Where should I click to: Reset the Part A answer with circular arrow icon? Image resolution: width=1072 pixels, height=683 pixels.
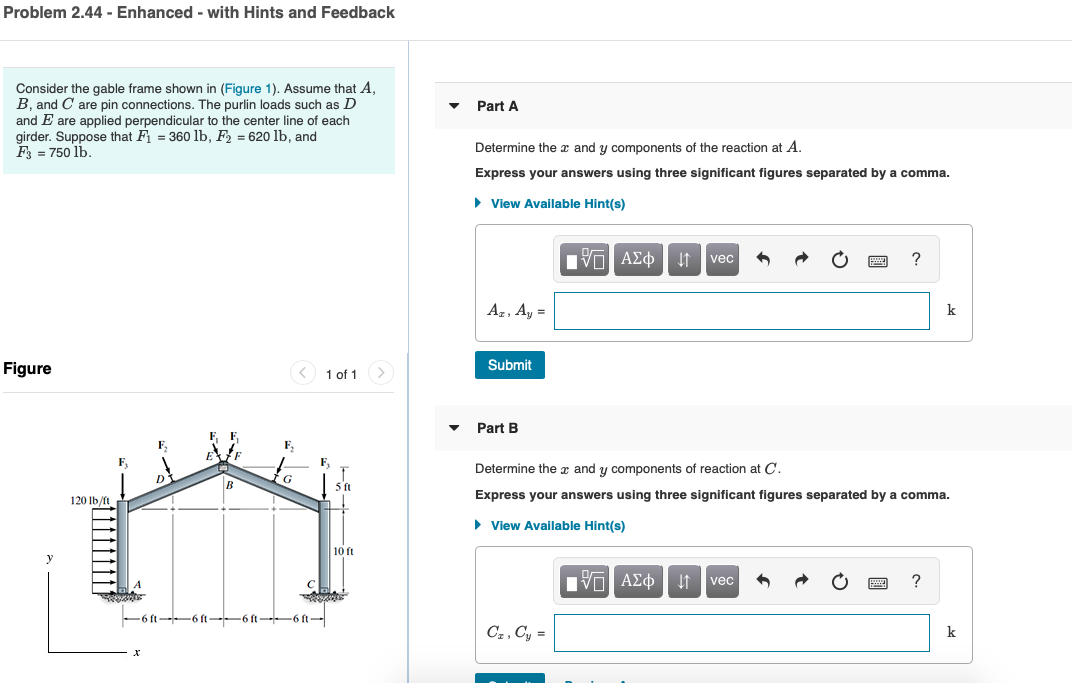pyautogui.click(x=838, y=258)
